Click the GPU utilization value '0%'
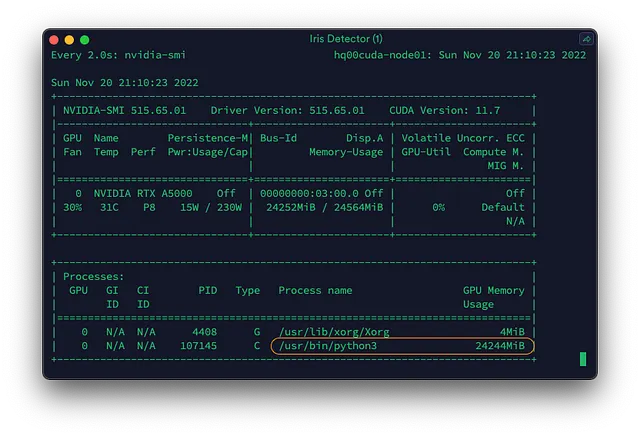Image resolution: width=640 pixels, height=436 pixels. click(438, 207)
